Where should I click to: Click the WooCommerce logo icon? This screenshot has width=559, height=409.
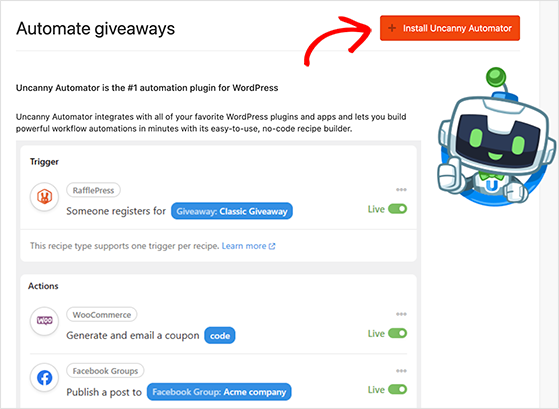[45, 321]
